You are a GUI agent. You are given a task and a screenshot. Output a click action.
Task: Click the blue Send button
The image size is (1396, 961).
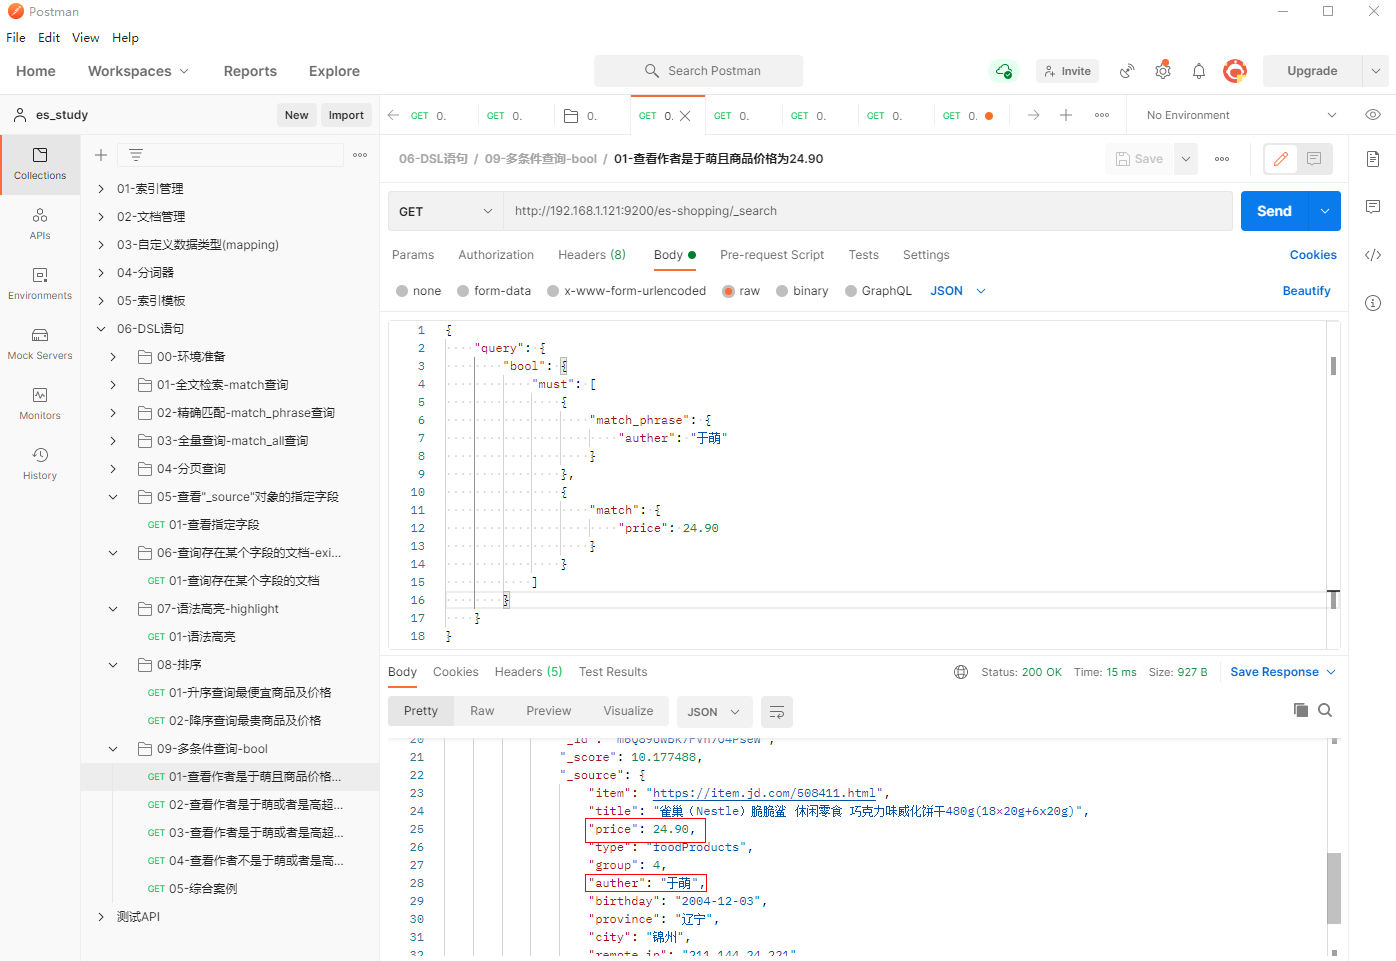[x=1273, y=211]
